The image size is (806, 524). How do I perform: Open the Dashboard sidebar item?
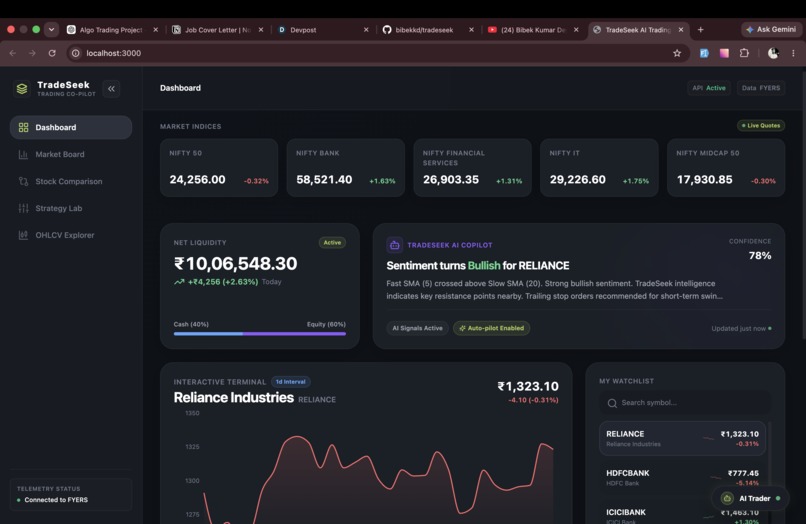click(x=71, y=127)
